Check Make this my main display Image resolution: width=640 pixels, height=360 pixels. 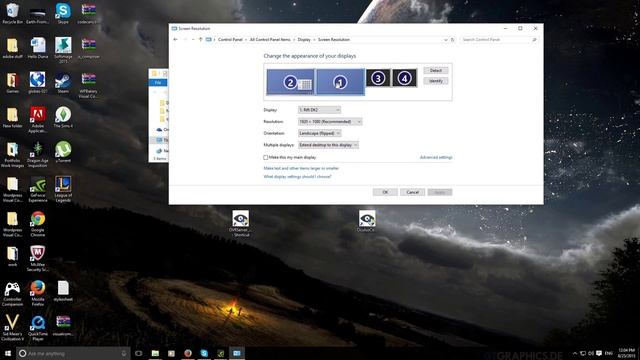point(266,157)
